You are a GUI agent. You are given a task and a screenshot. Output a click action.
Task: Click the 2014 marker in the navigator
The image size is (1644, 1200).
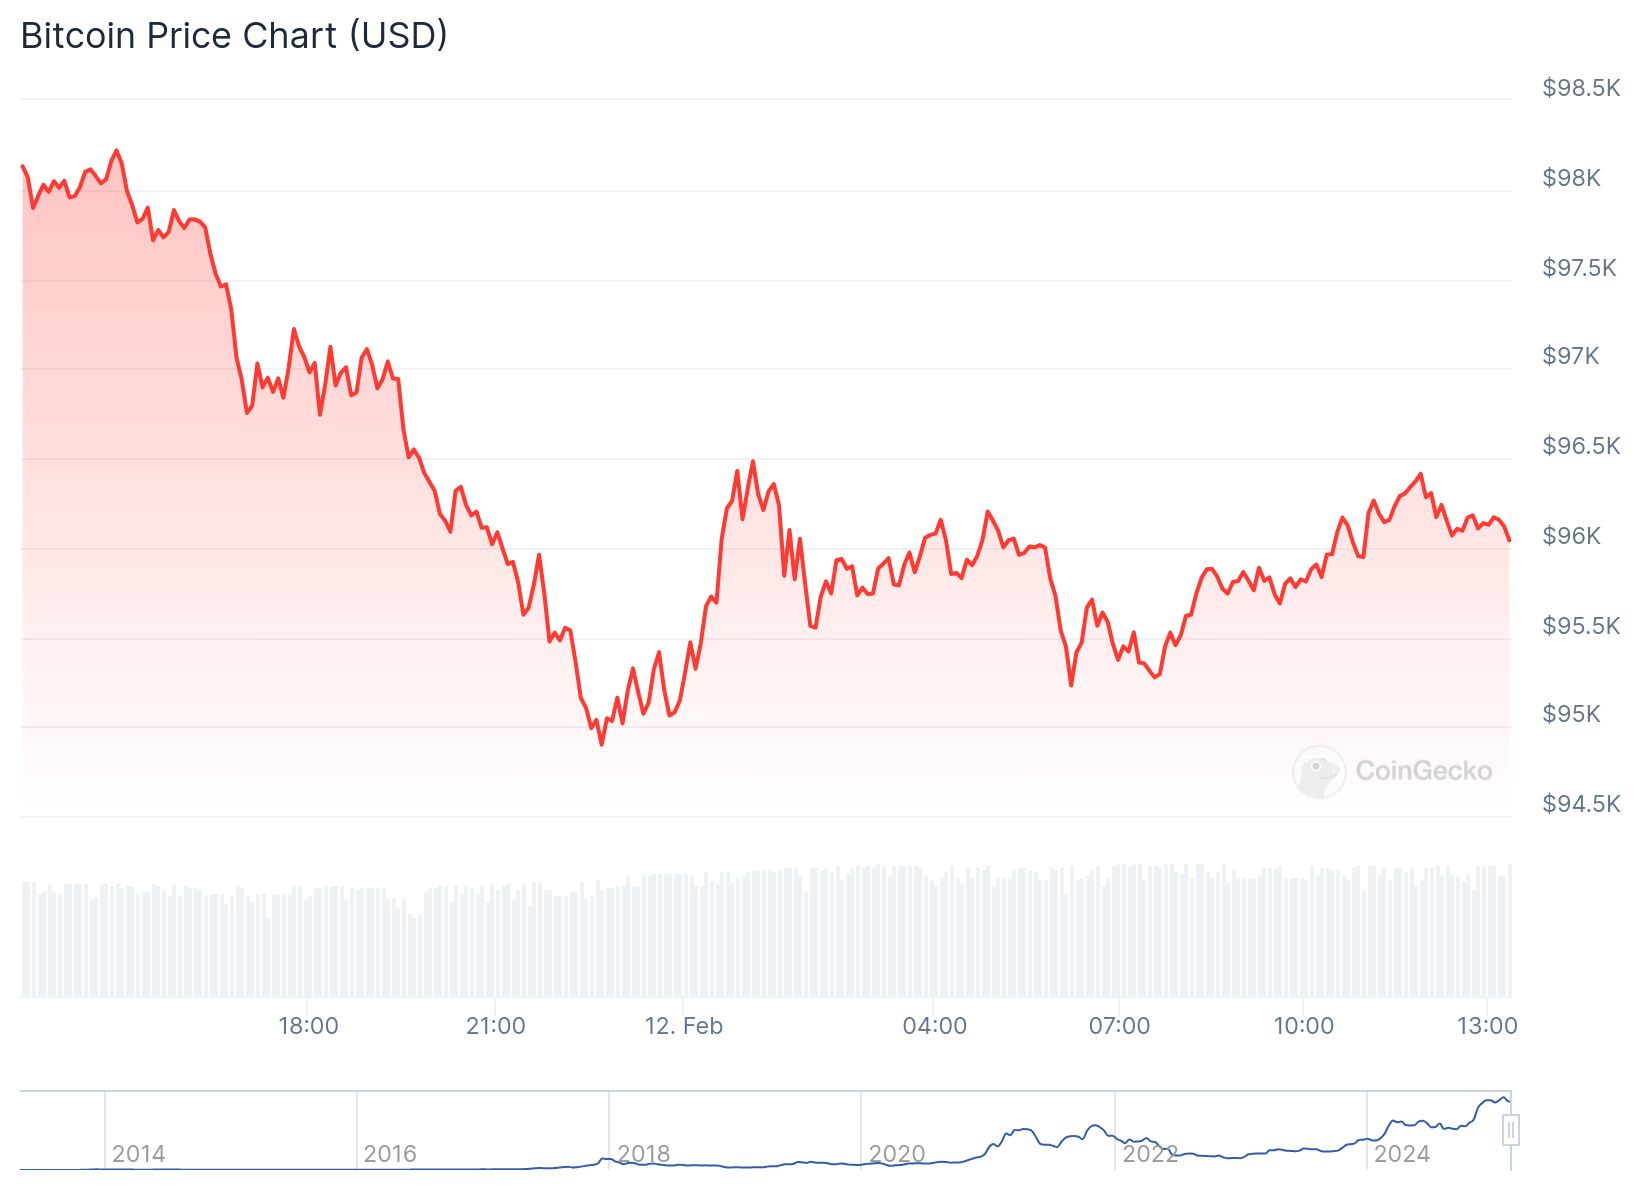point(138,1154)
